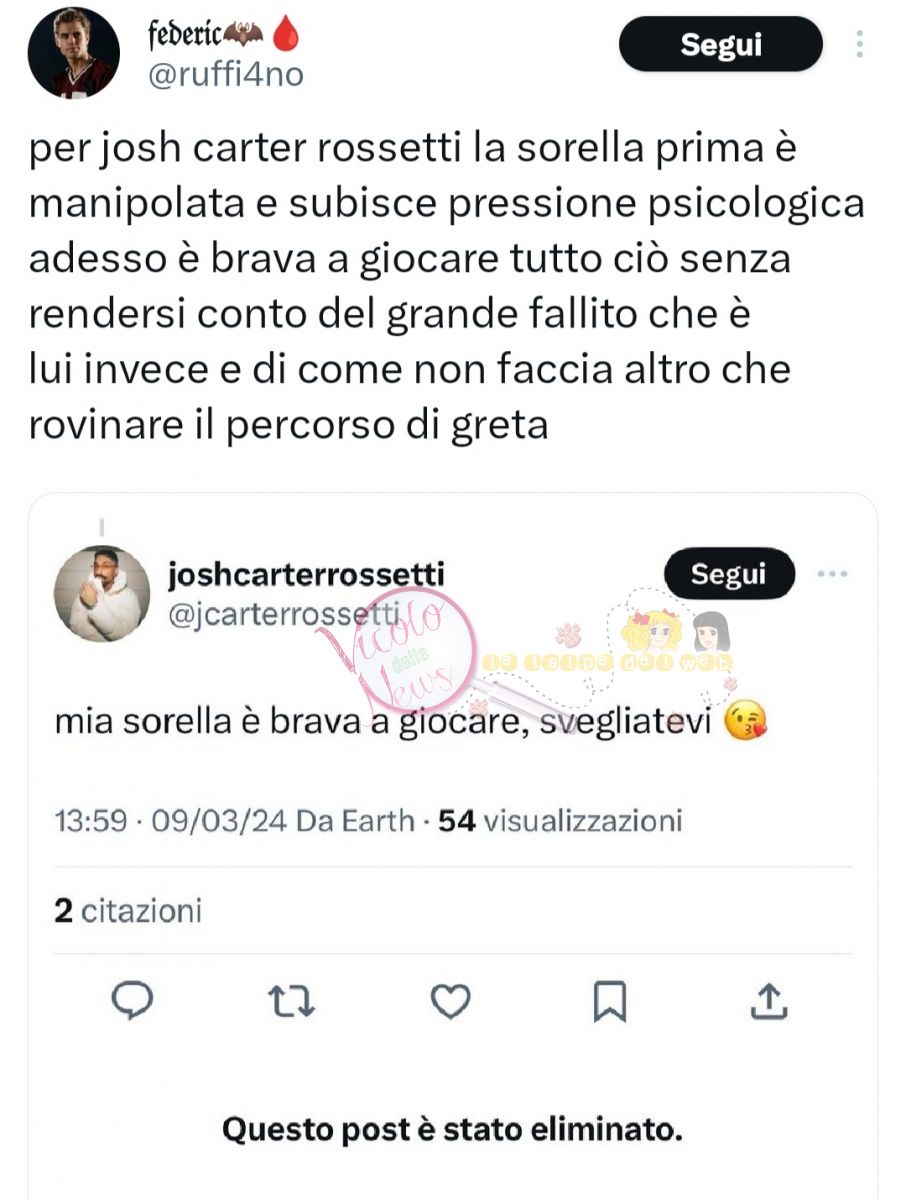Click the 13:59 · 09/03/24 timestamp
The image size is (906, 1200).
pos(172,821)
